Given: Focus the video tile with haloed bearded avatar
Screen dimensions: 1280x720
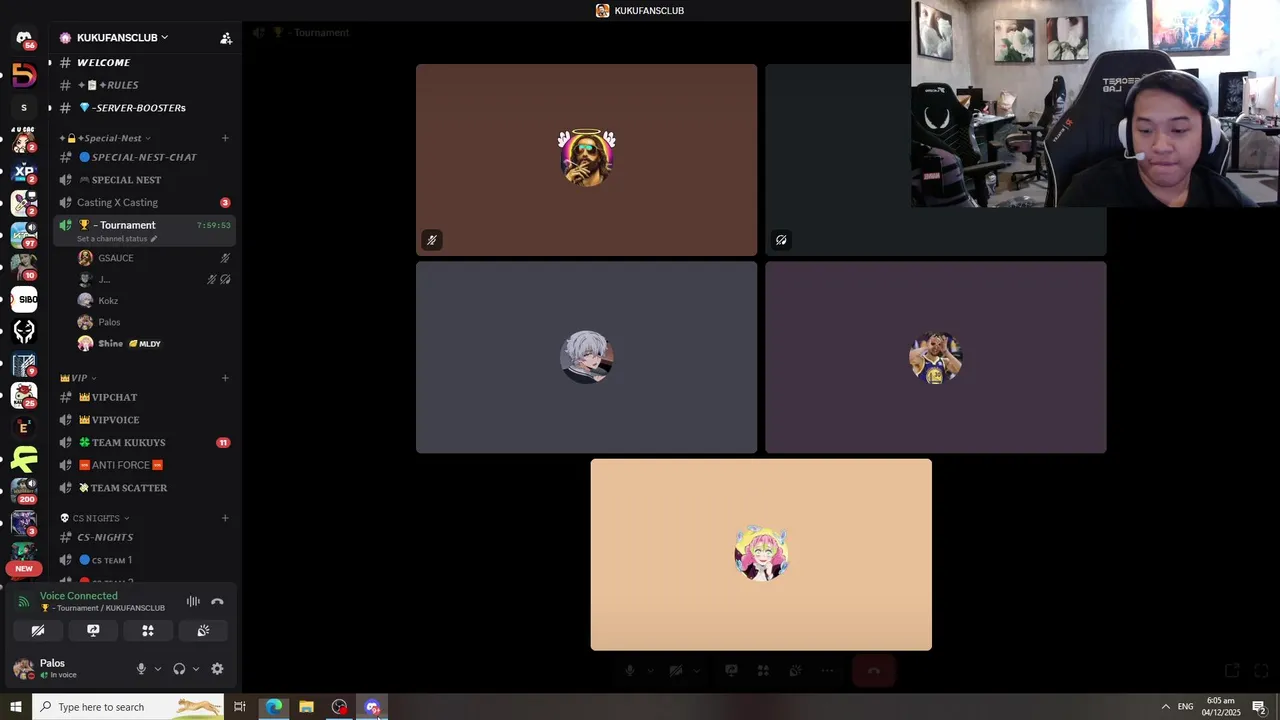Looking at the screenshot, I should pos(587,160).
